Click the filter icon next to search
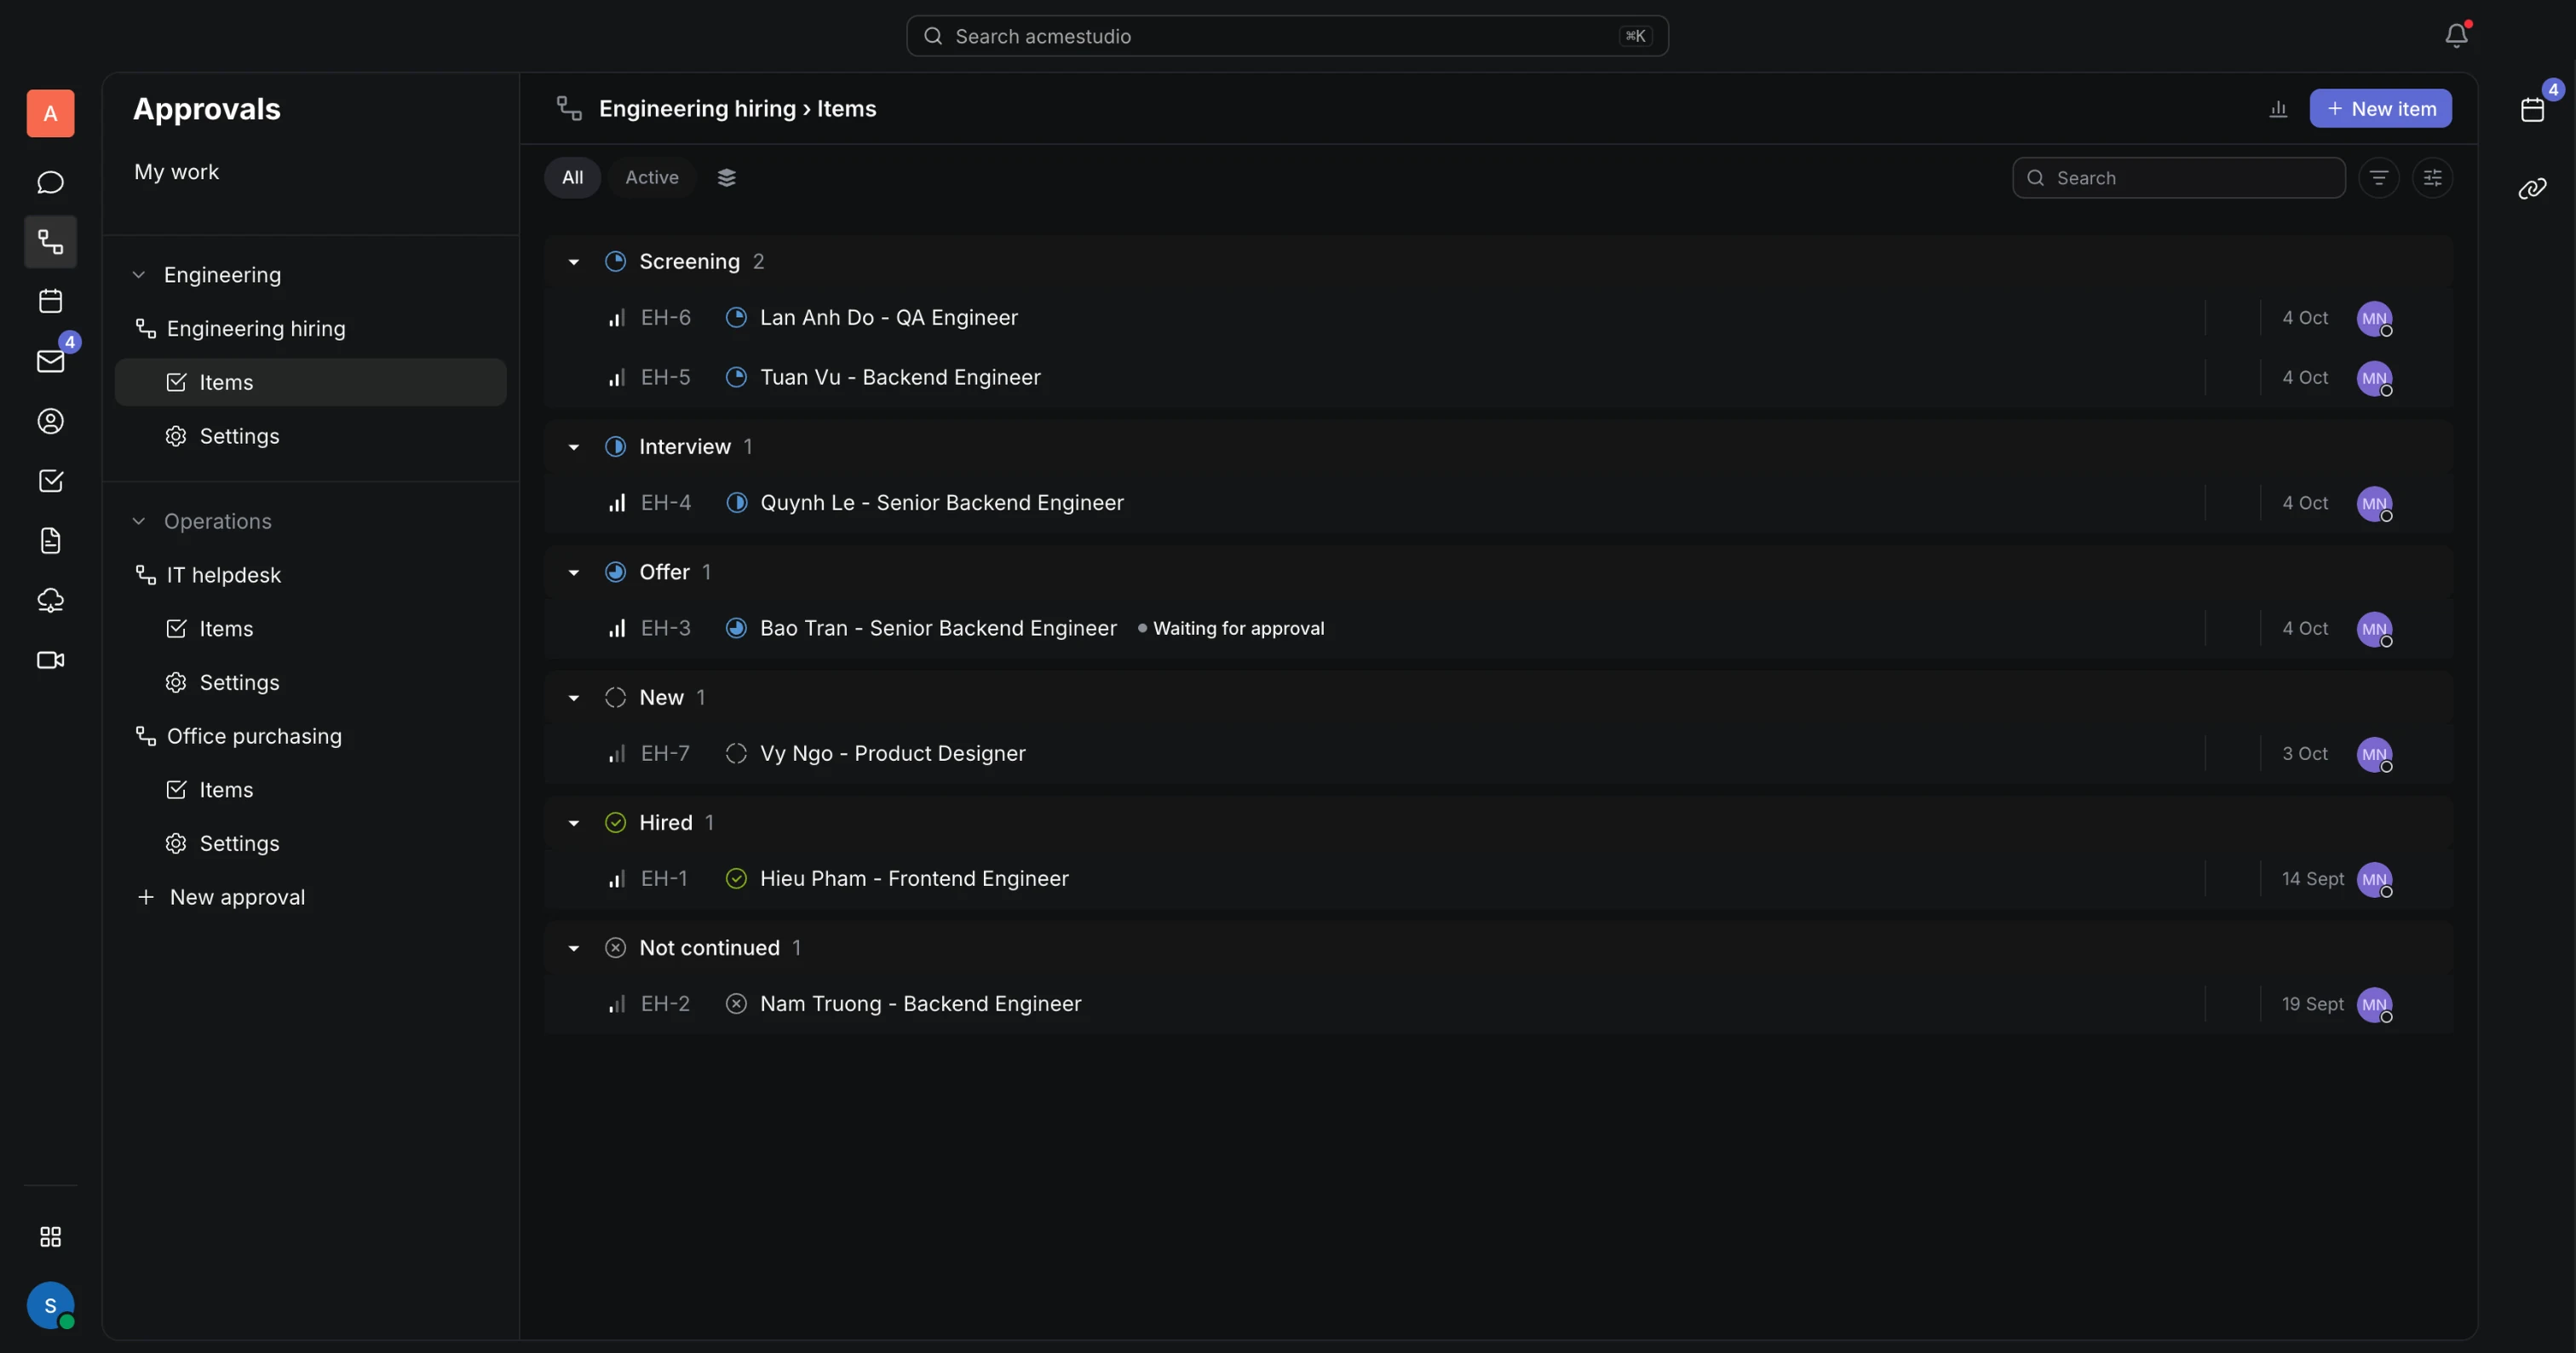2576x1353 pixels. 2379,178
